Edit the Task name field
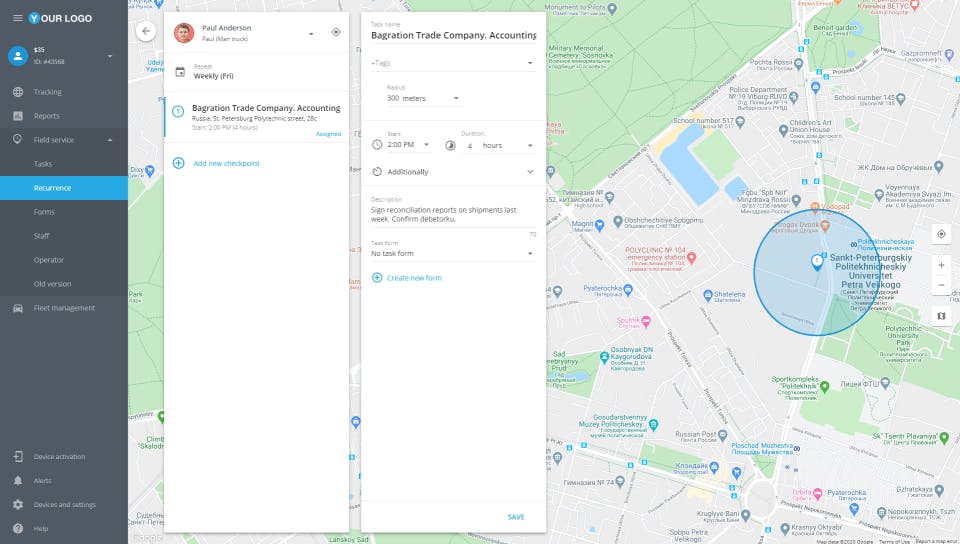 tap(453, 35)
